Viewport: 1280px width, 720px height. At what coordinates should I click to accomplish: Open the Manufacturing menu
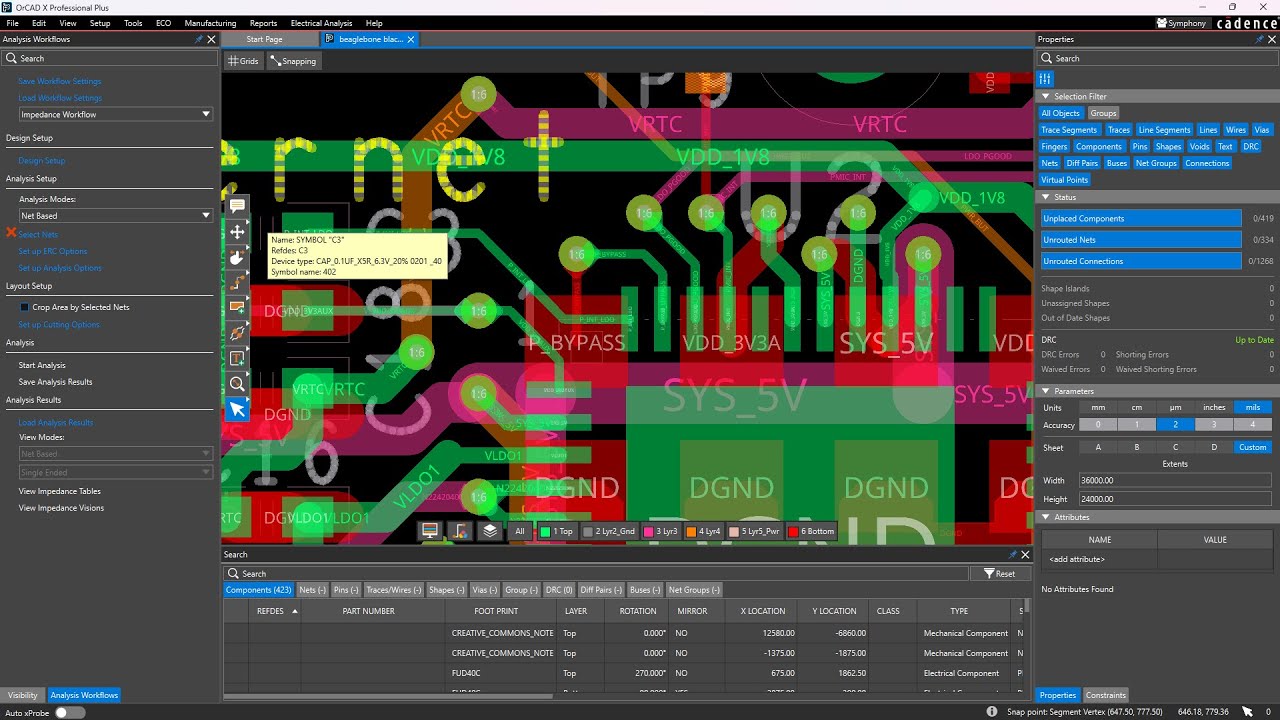tap(210, 23)
